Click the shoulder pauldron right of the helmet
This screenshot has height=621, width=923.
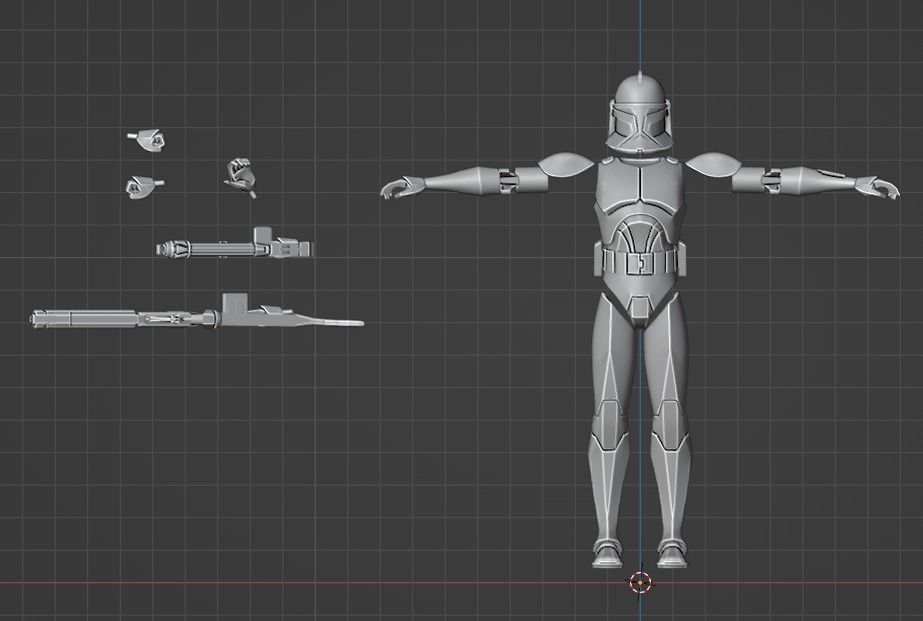click(714, 164)
